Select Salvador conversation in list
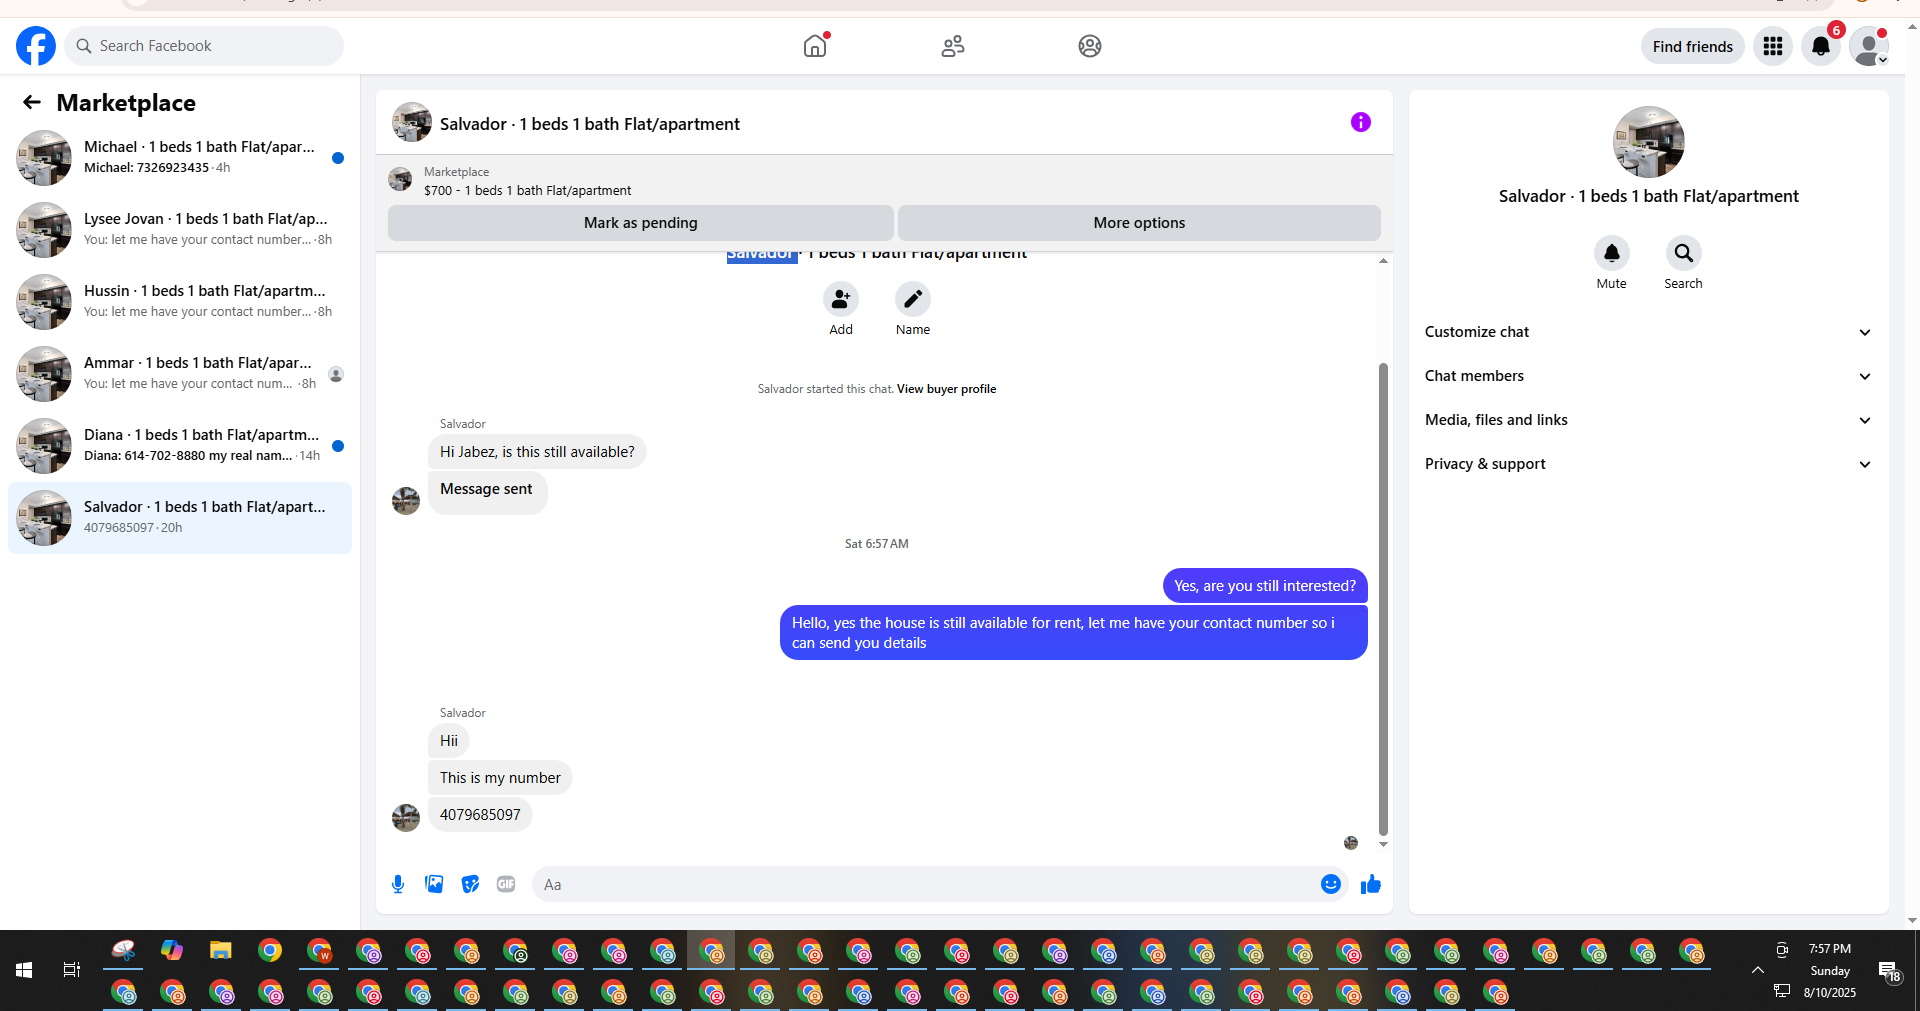This screenshot has height=1011, width=1920. (x=180, y=518)
